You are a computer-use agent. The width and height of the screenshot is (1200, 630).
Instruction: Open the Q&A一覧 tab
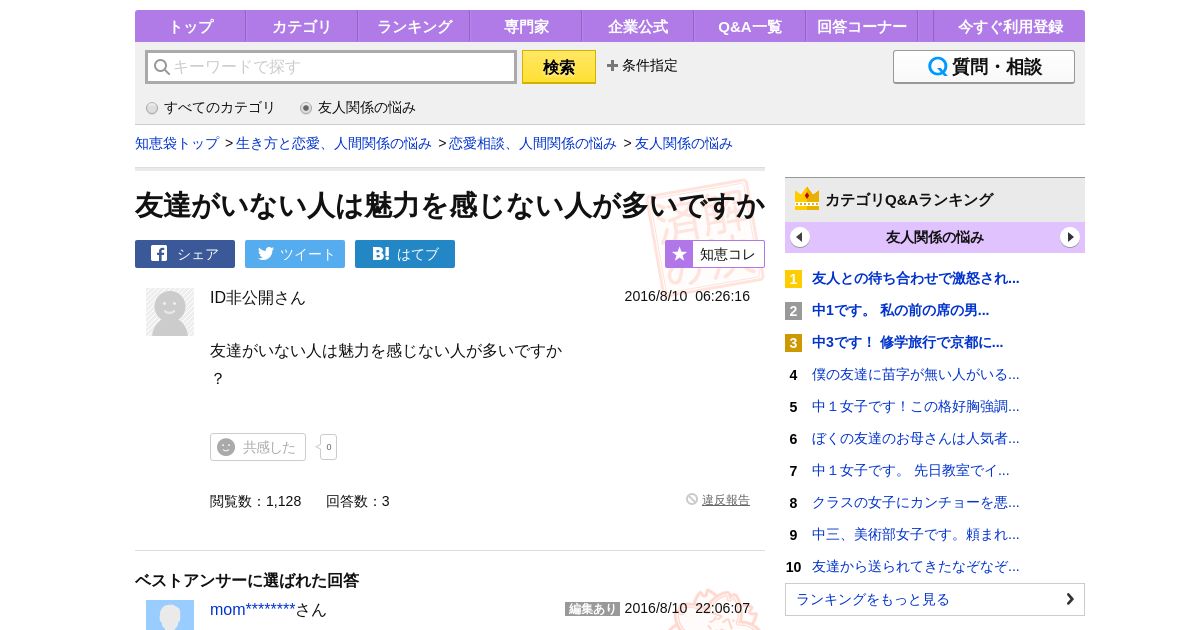coord(749,26)
